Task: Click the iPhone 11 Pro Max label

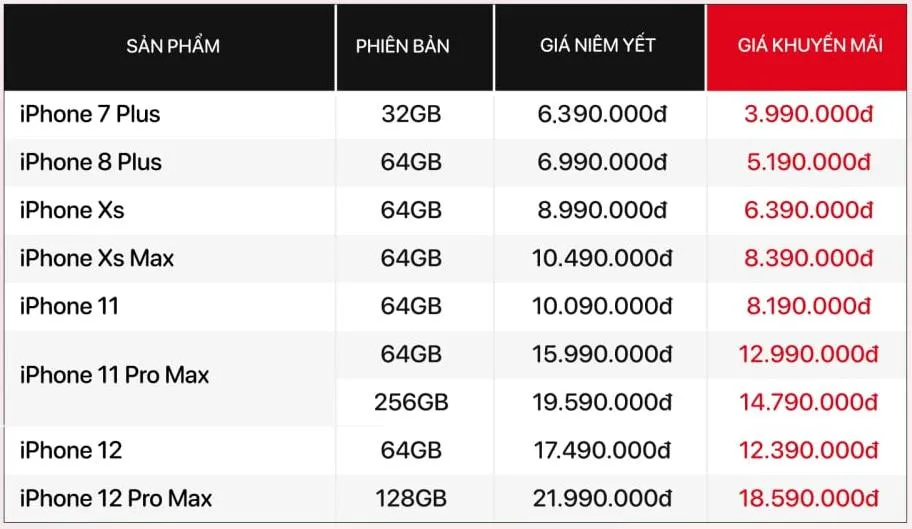Action: (115, 376)
